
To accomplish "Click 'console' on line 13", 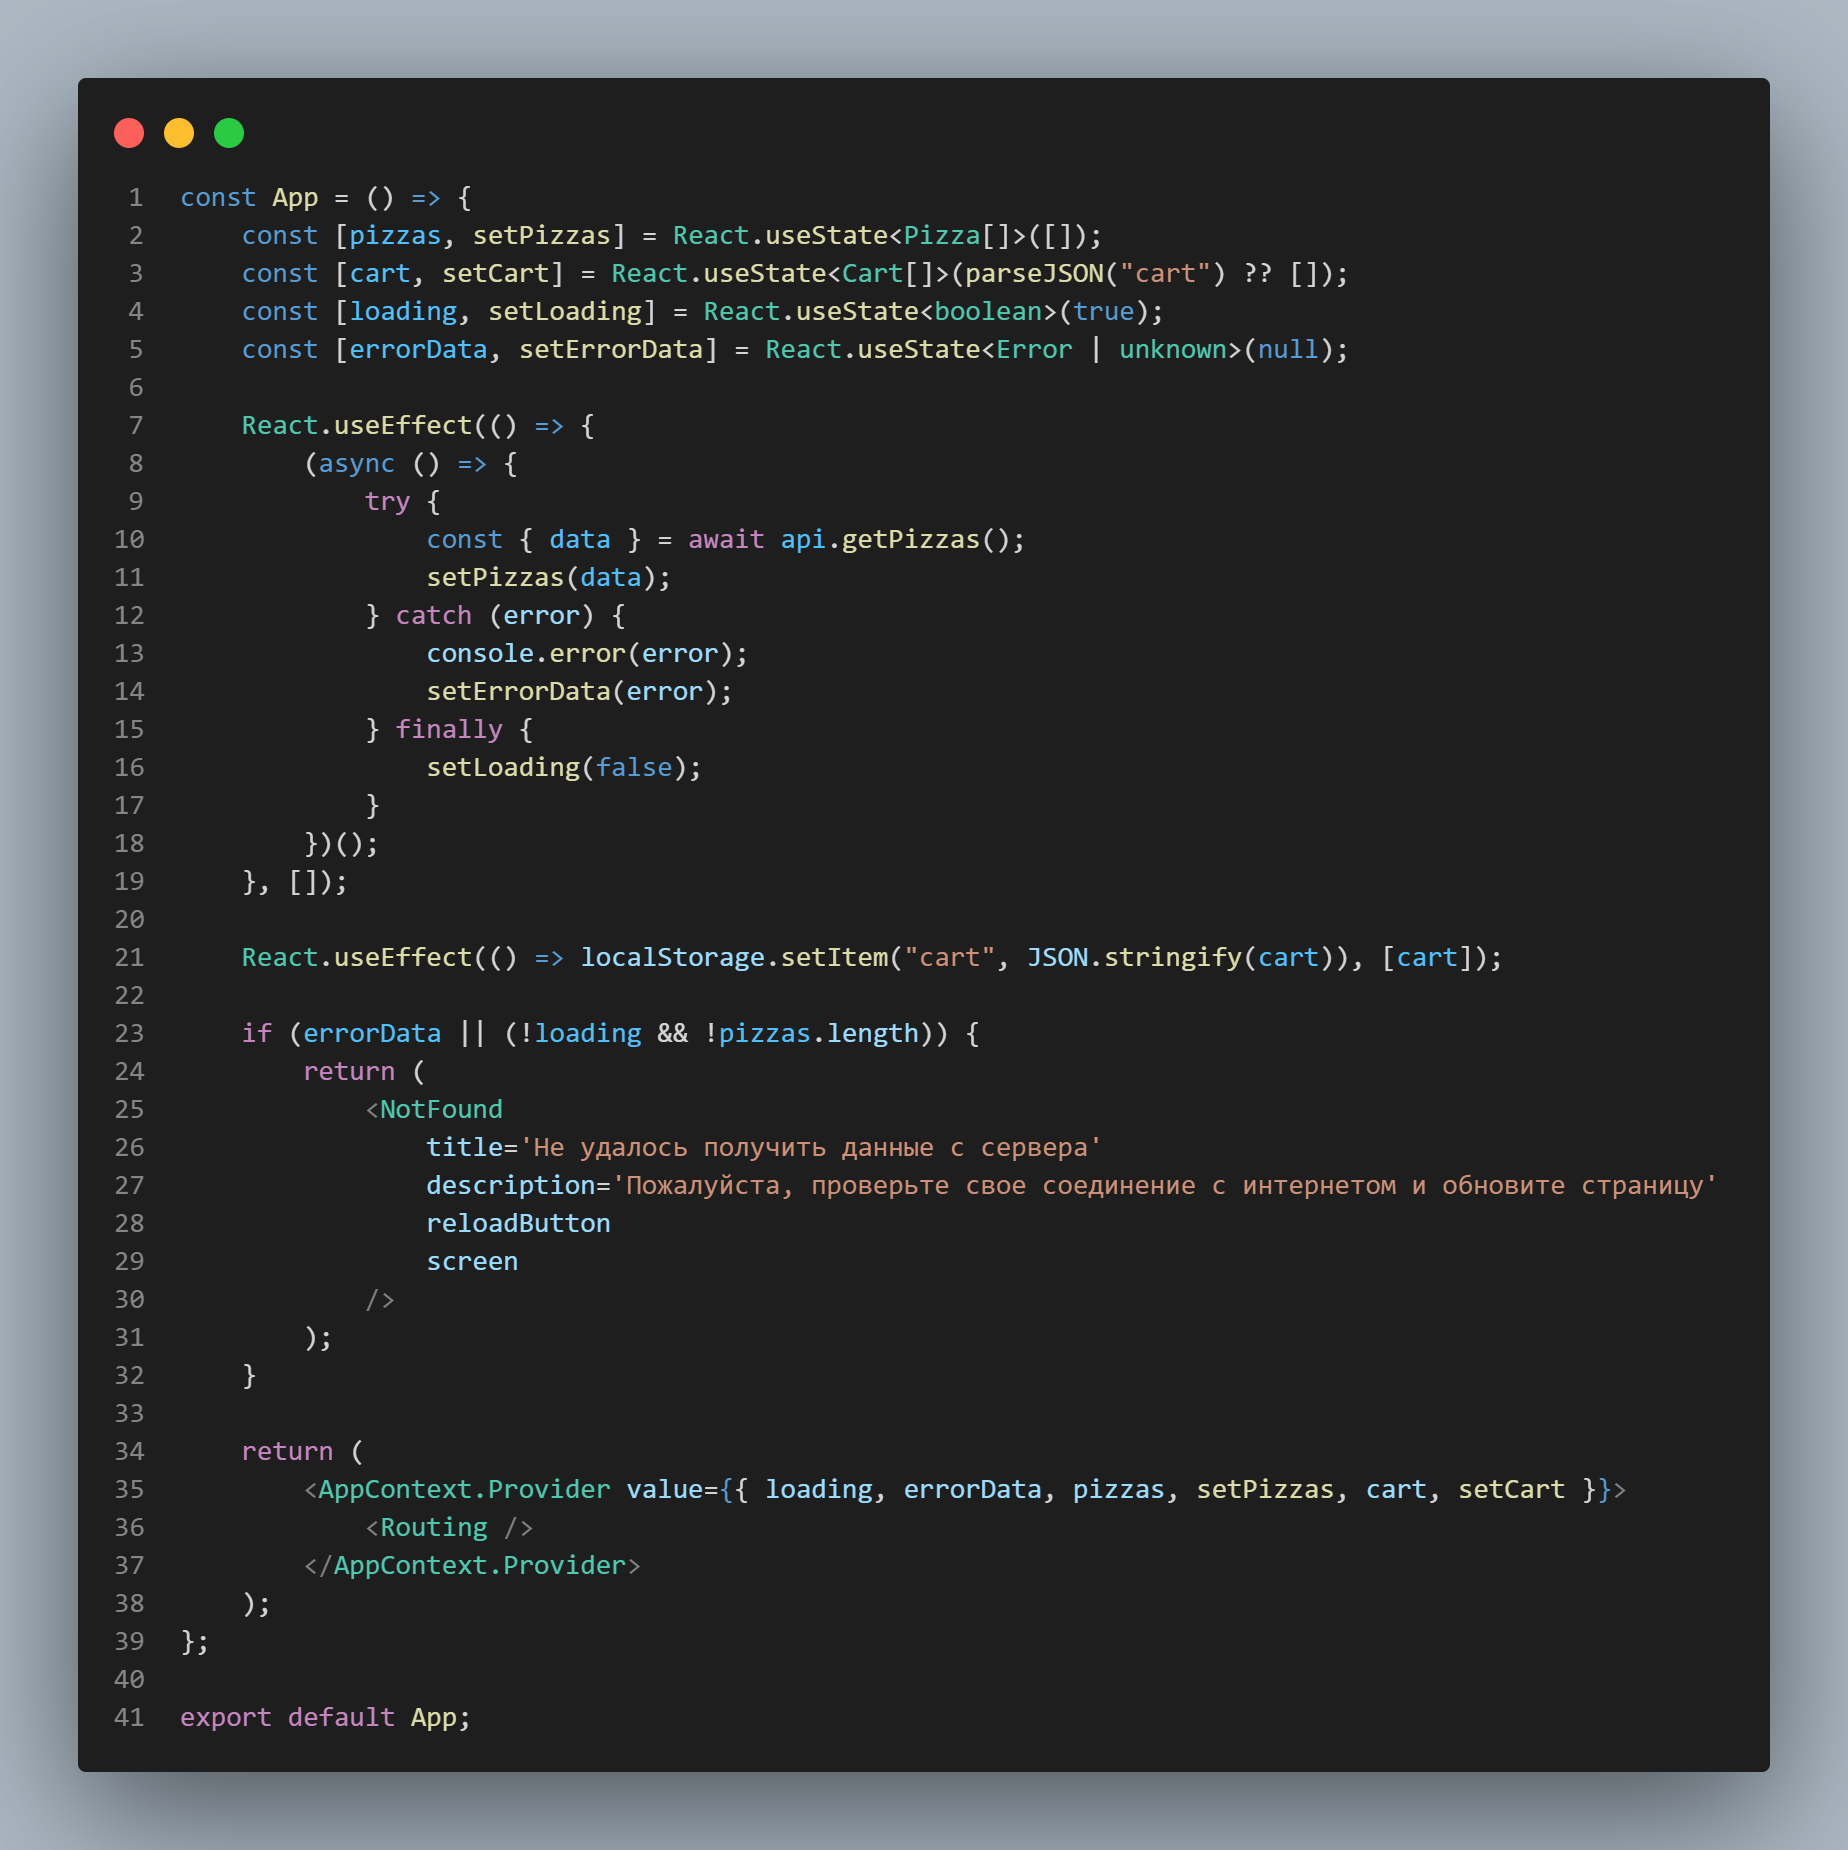I will coord(480,654).
